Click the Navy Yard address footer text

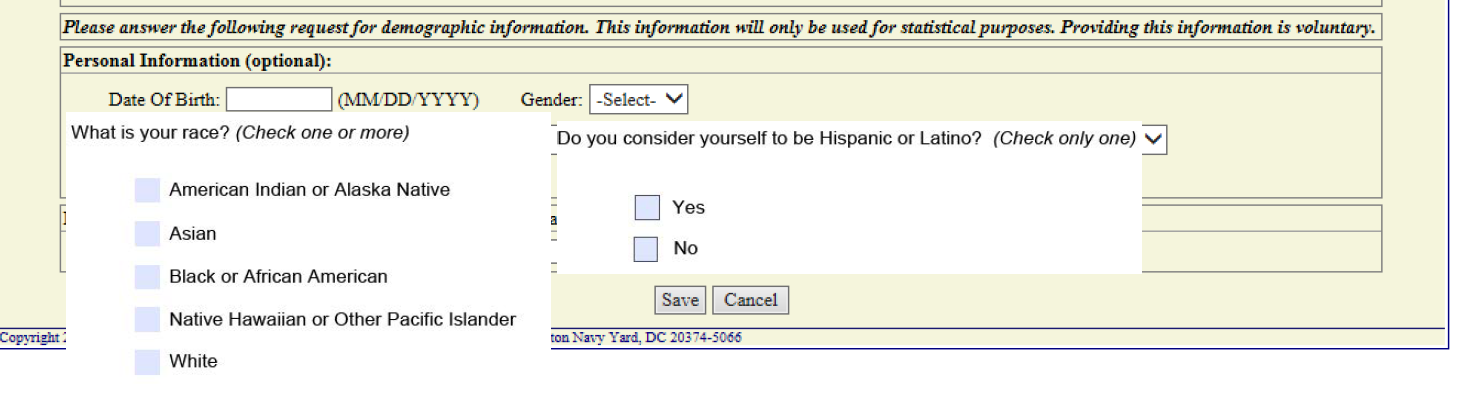click(648, 338)
